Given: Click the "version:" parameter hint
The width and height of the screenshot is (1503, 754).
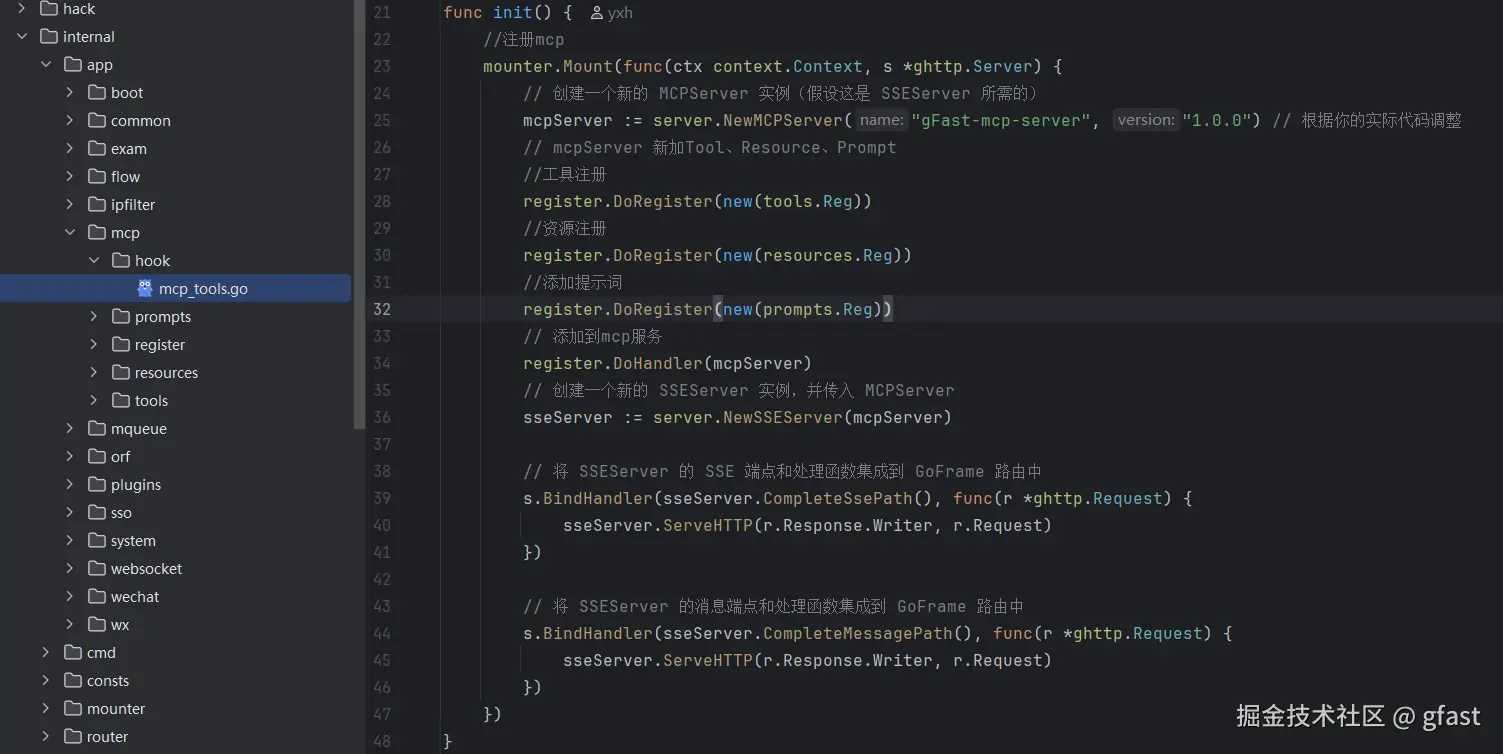Looking at the screenshot, I should [1146, 120].
